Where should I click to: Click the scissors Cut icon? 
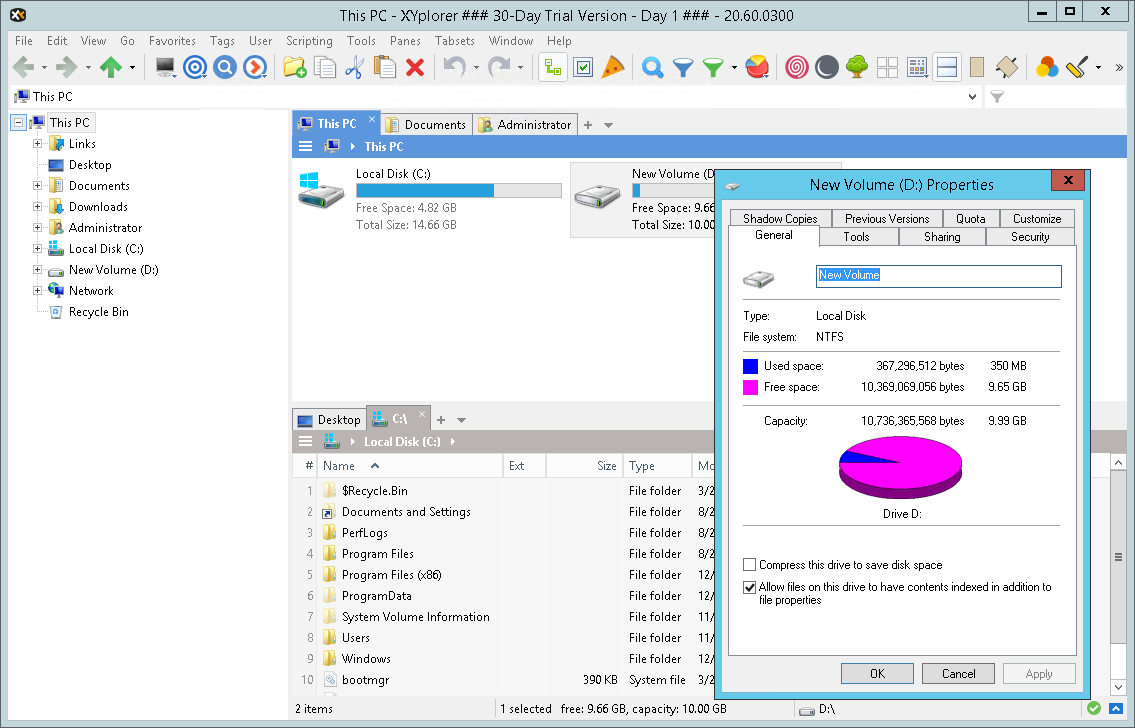(354, 67)
